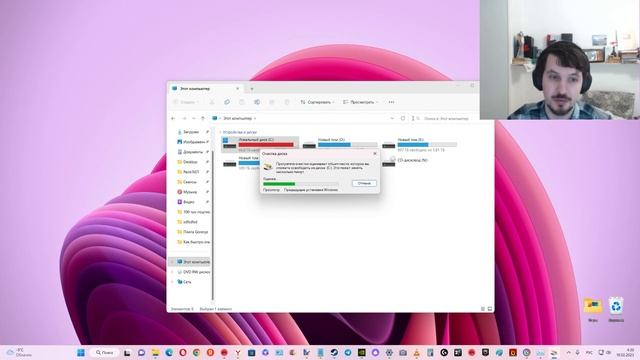Image resolution: width=640 pixels, height=360 pixels.
Task: Select DVD RW дисковод in the navigation pane
Action: 193,272
